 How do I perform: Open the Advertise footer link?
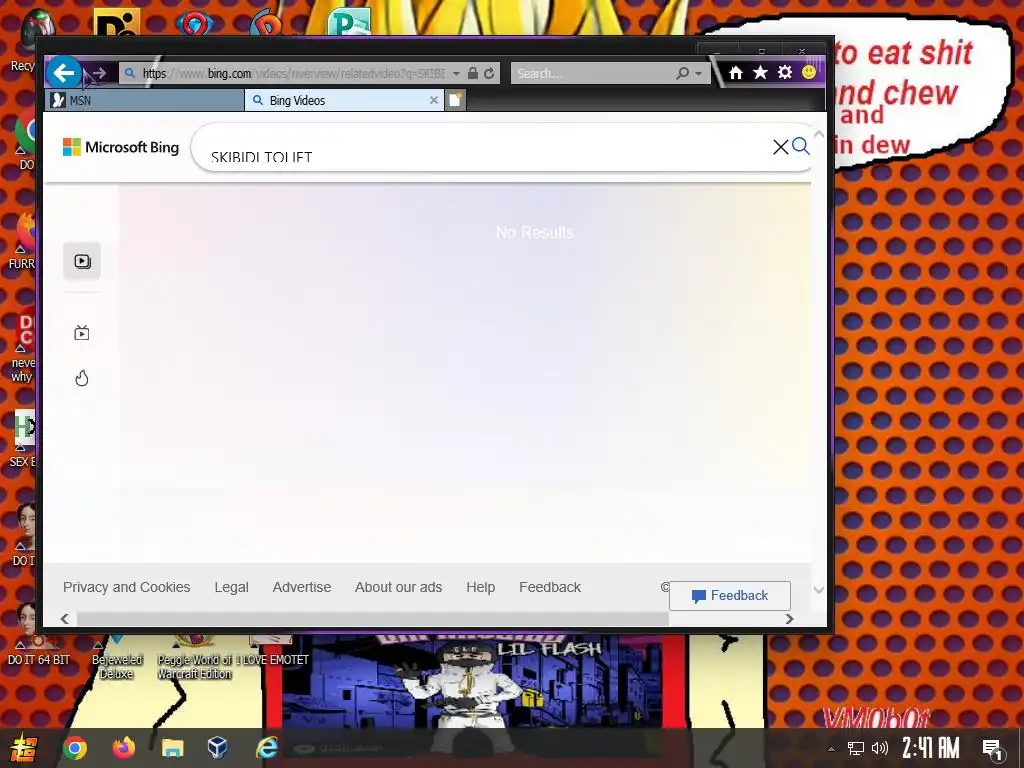pyautogui.click(x=302, y=587)
